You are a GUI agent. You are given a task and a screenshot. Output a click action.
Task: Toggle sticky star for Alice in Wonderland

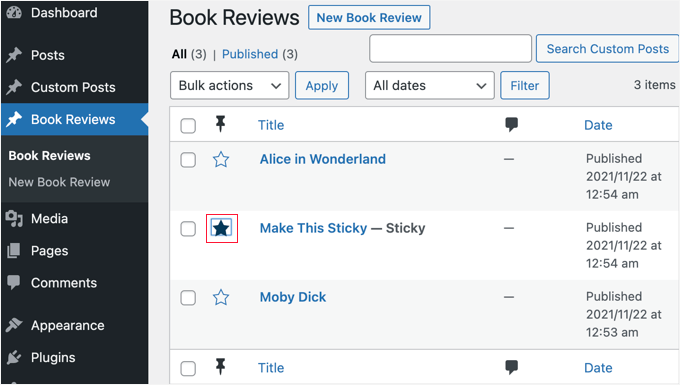click(x=221, y=160)
